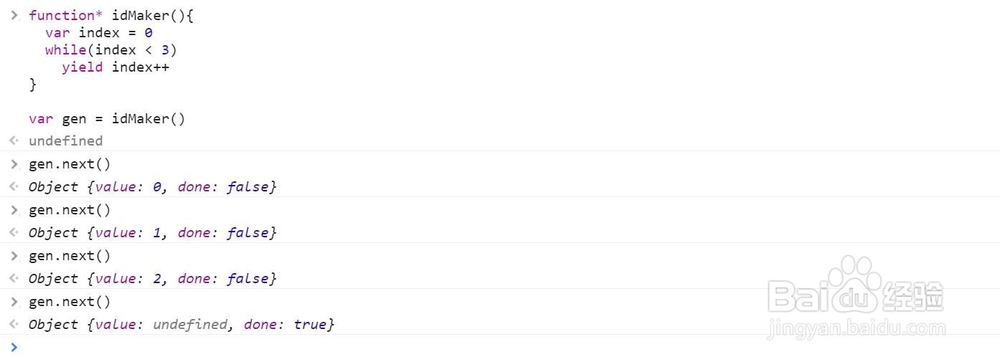Click the third gen.next() command entry
The height and width of the screenshot is (362, 1000).
(x=70, y=256)
